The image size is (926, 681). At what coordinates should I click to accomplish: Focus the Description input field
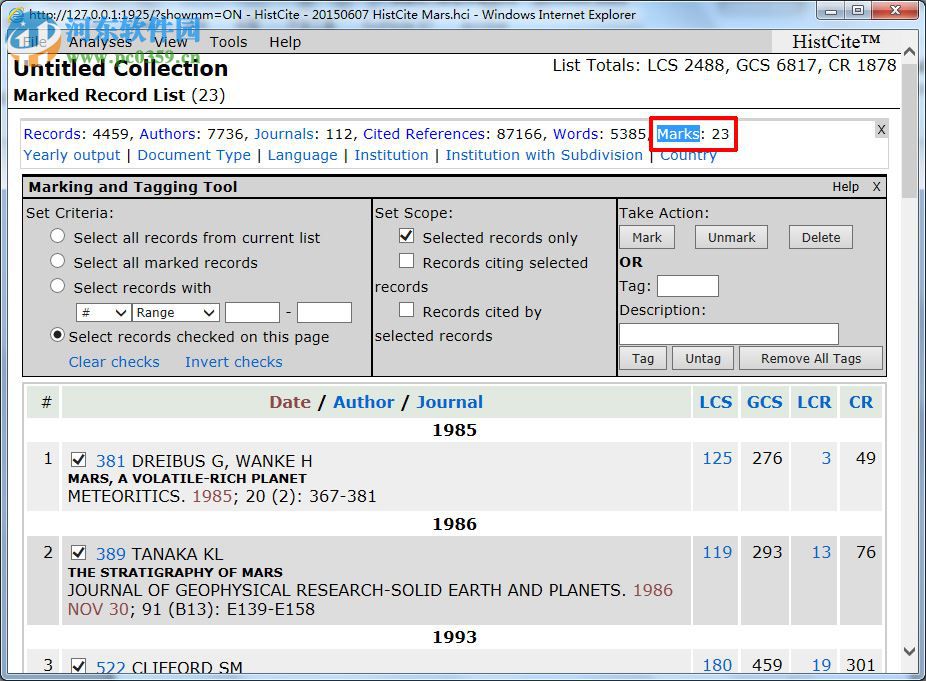[729, 334]
